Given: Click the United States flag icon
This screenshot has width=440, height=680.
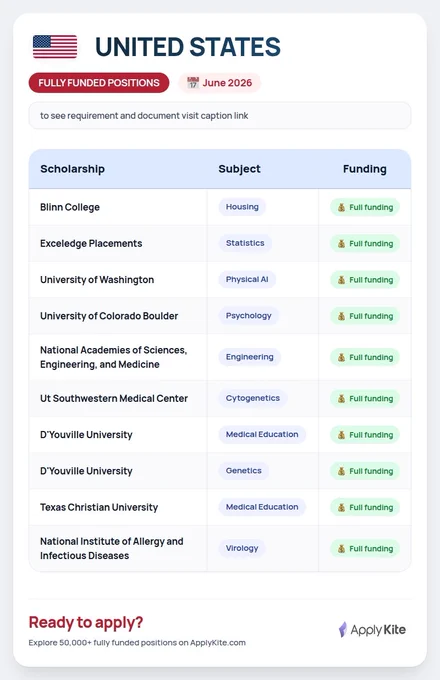Looking at the screenshot, I should tap(55, 47).
